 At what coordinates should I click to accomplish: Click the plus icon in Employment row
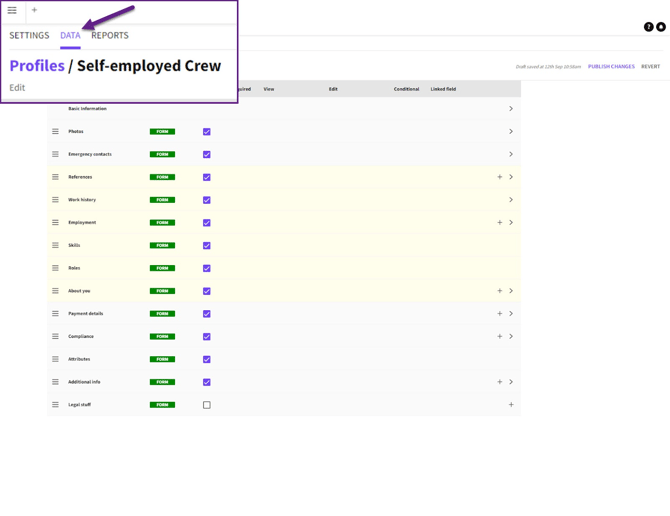500,223
